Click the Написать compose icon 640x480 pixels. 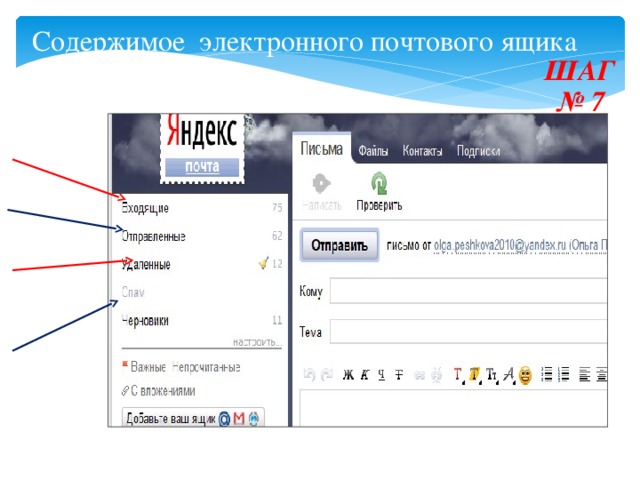[321, 184]
